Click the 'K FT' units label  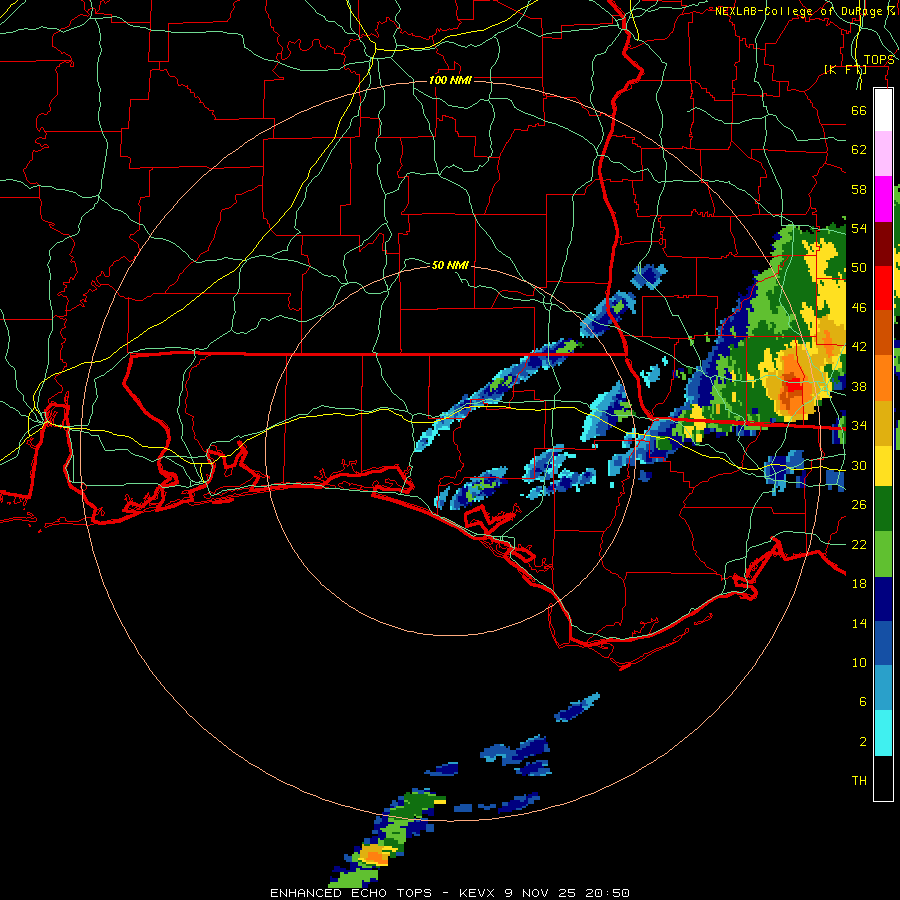[845, 69]
